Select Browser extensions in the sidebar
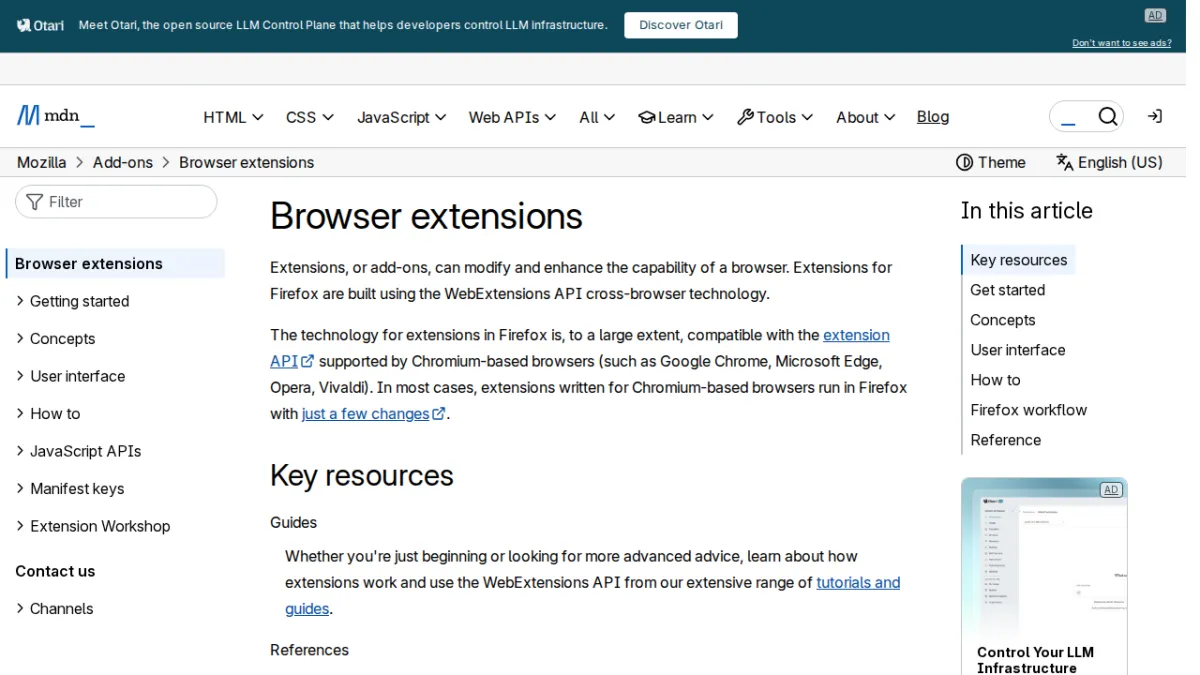This screenshot has width=1200, height=675. pyautogui.click(x=116, y=264)
